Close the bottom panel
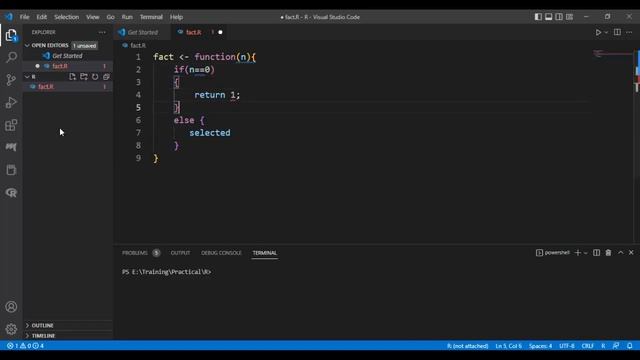This screenshot has height=360, width=640. coord(631,253)
